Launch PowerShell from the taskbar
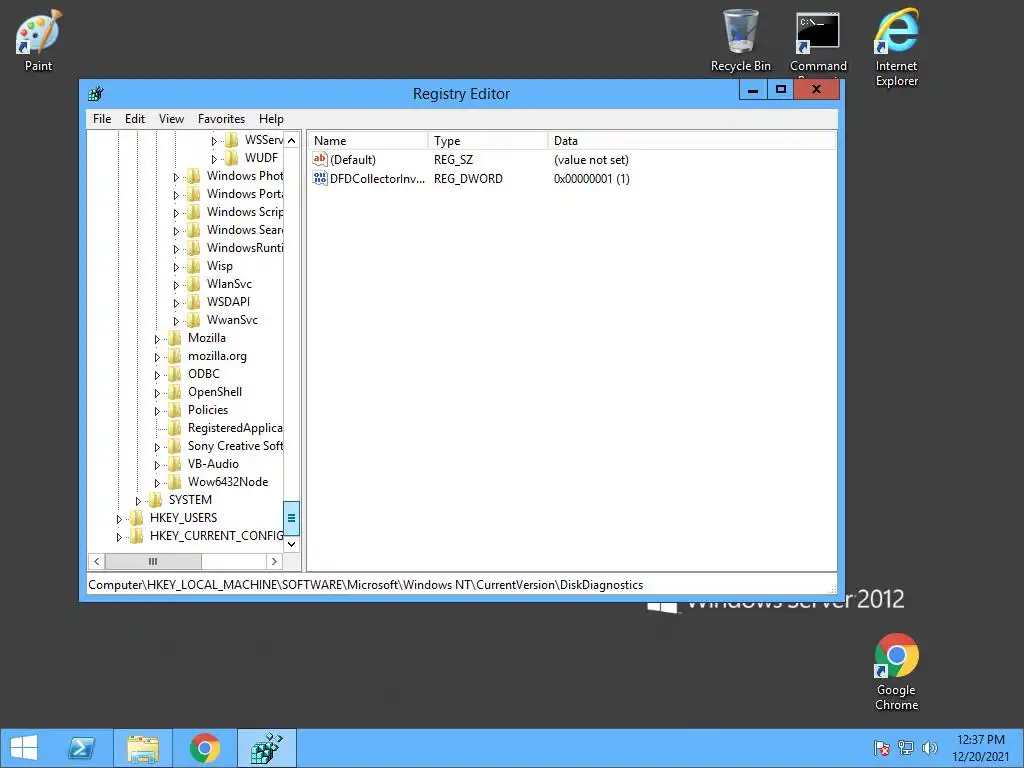The image size is (1024, 768). pyautogui.click(x=82, y=748)
